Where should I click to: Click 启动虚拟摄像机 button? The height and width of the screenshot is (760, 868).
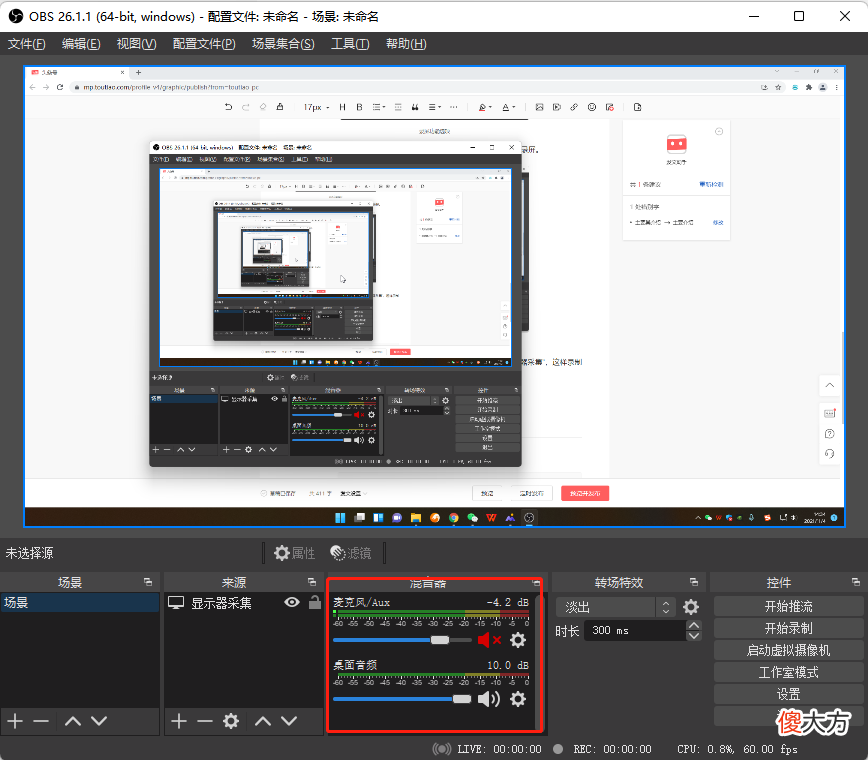coord(788,650)
